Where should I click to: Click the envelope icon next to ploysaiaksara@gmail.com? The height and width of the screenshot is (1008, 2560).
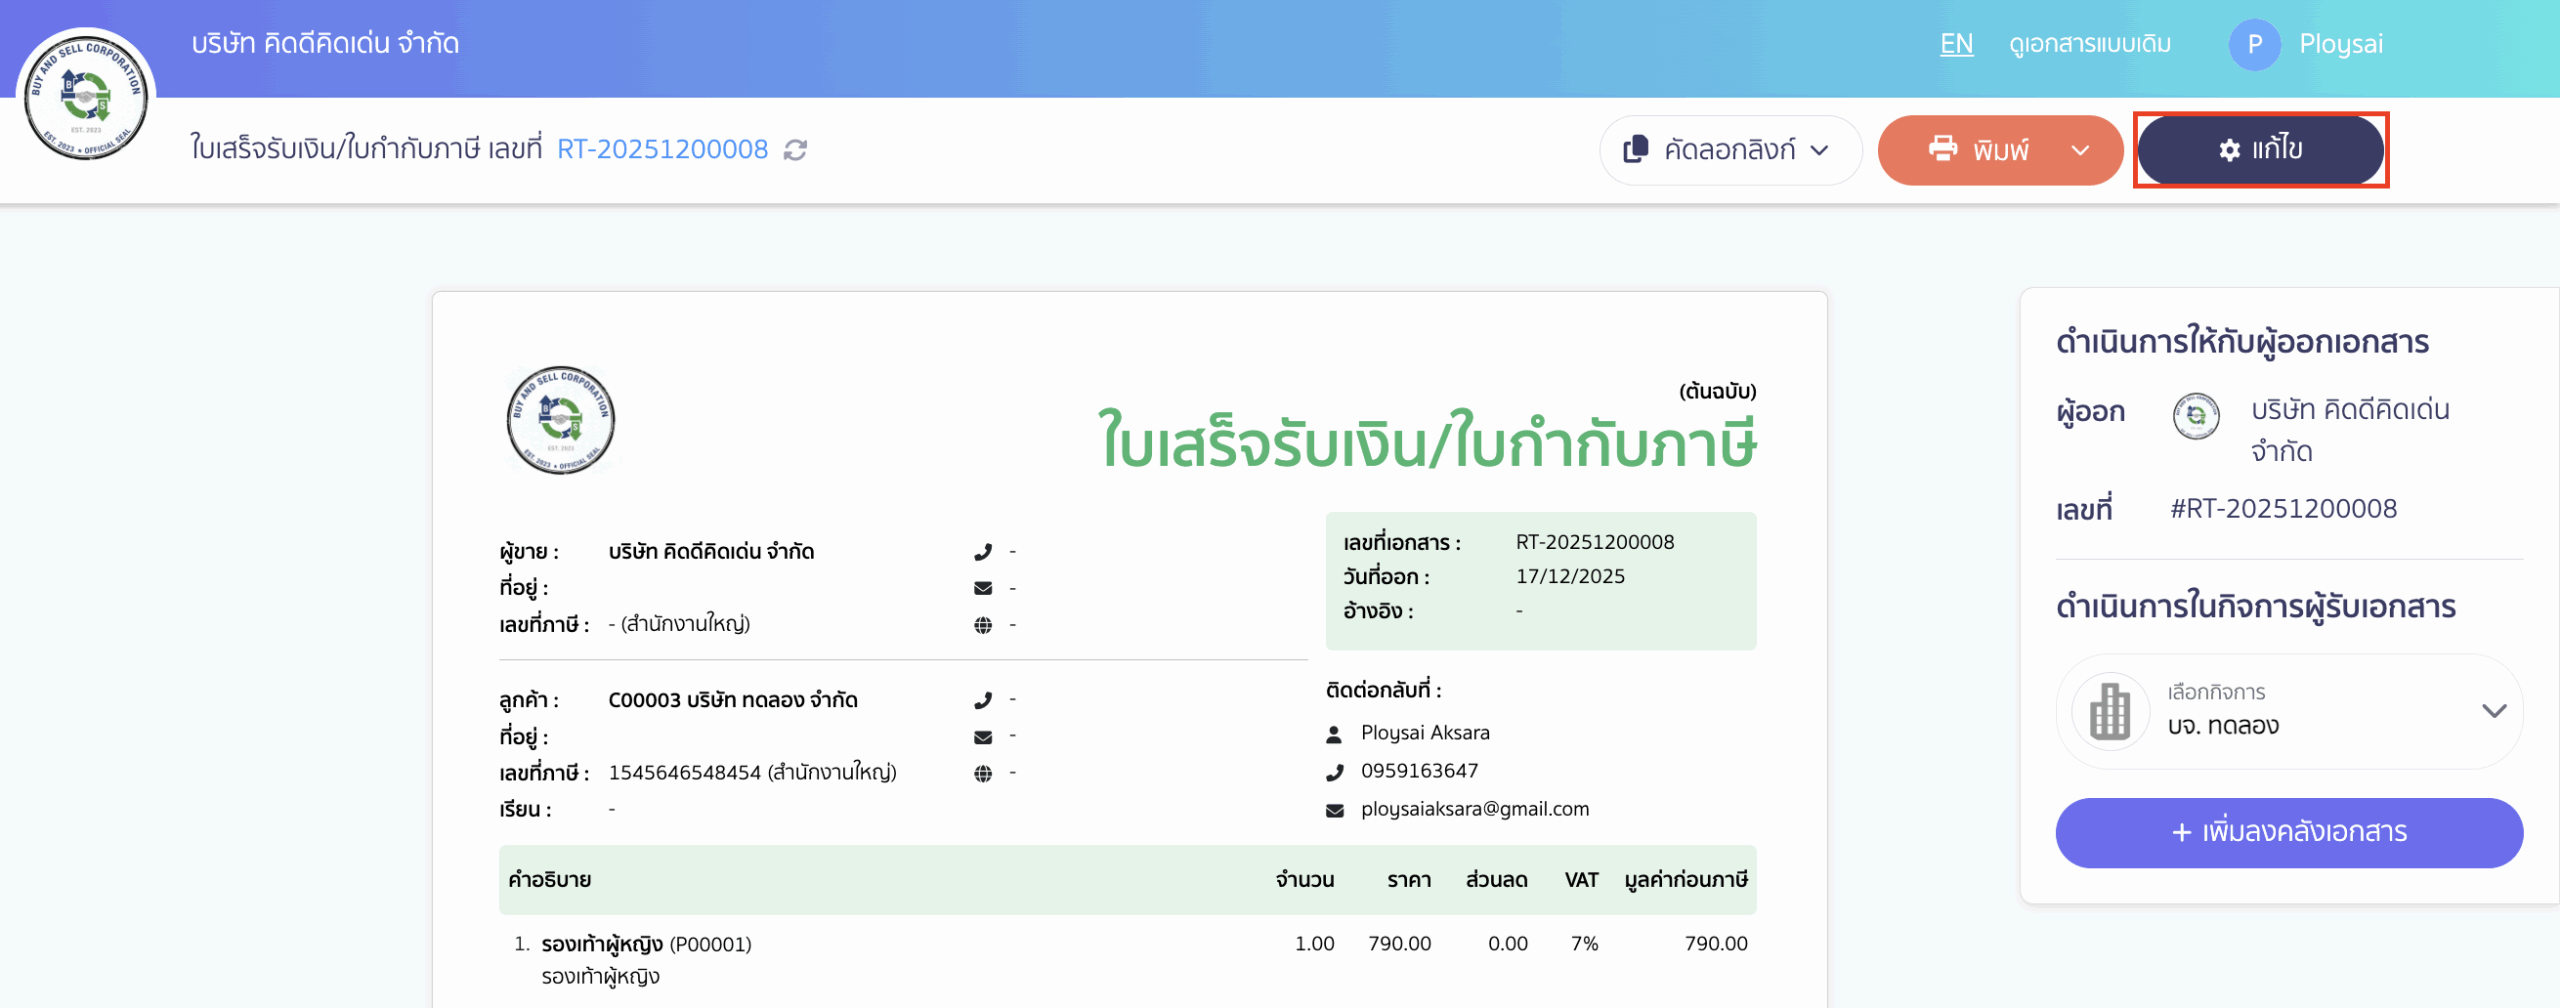point(1333,809)
